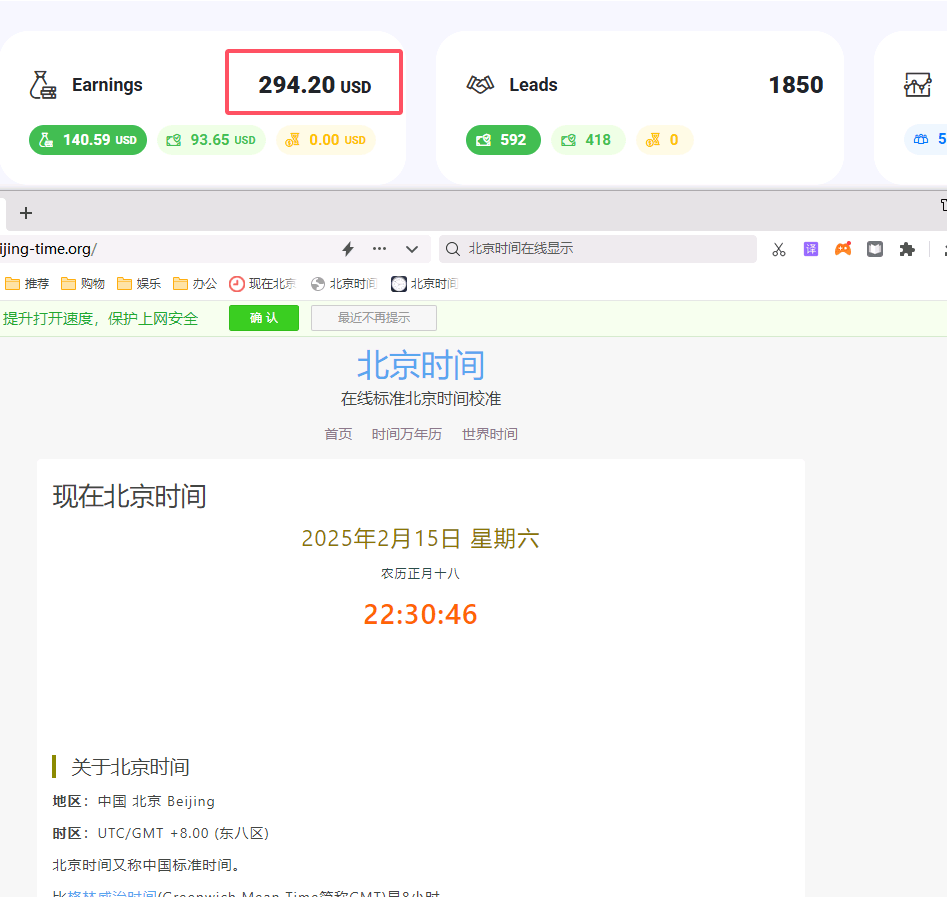Image resolution: width=947 pixels, height=897 pixels.
Task: Click the Leads handshake icon
Action: point(481,85)
